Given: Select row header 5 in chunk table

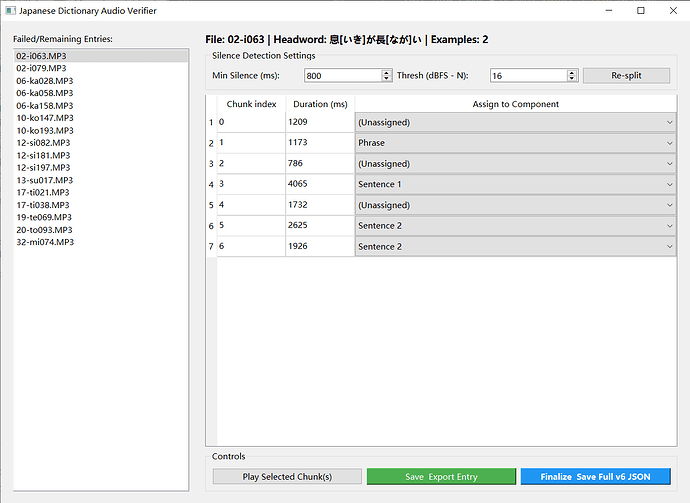Looking at the screenshot, I should point(210,205).
